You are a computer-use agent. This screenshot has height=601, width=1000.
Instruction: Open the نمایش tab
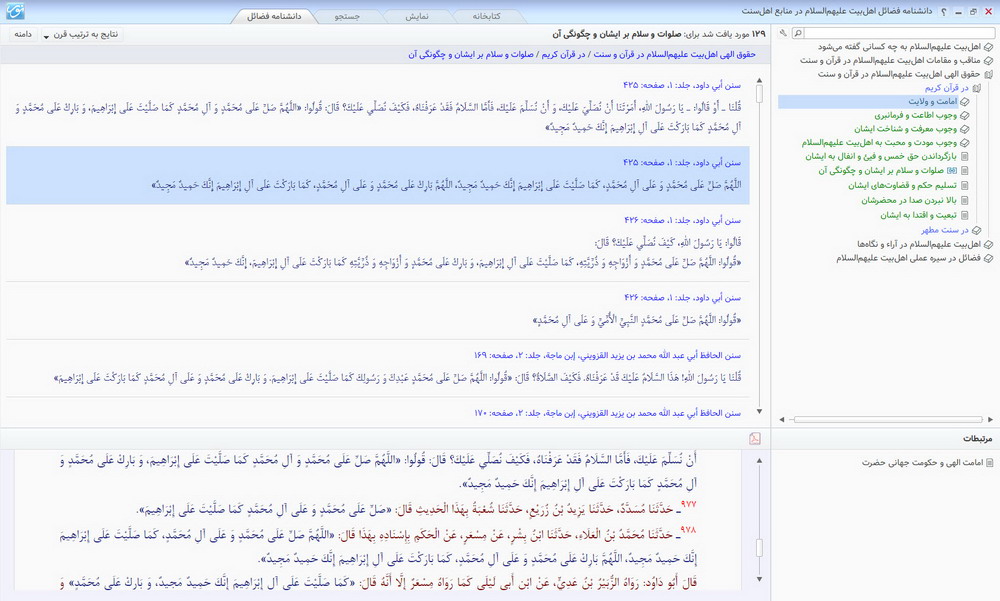(x=417, y=17)
